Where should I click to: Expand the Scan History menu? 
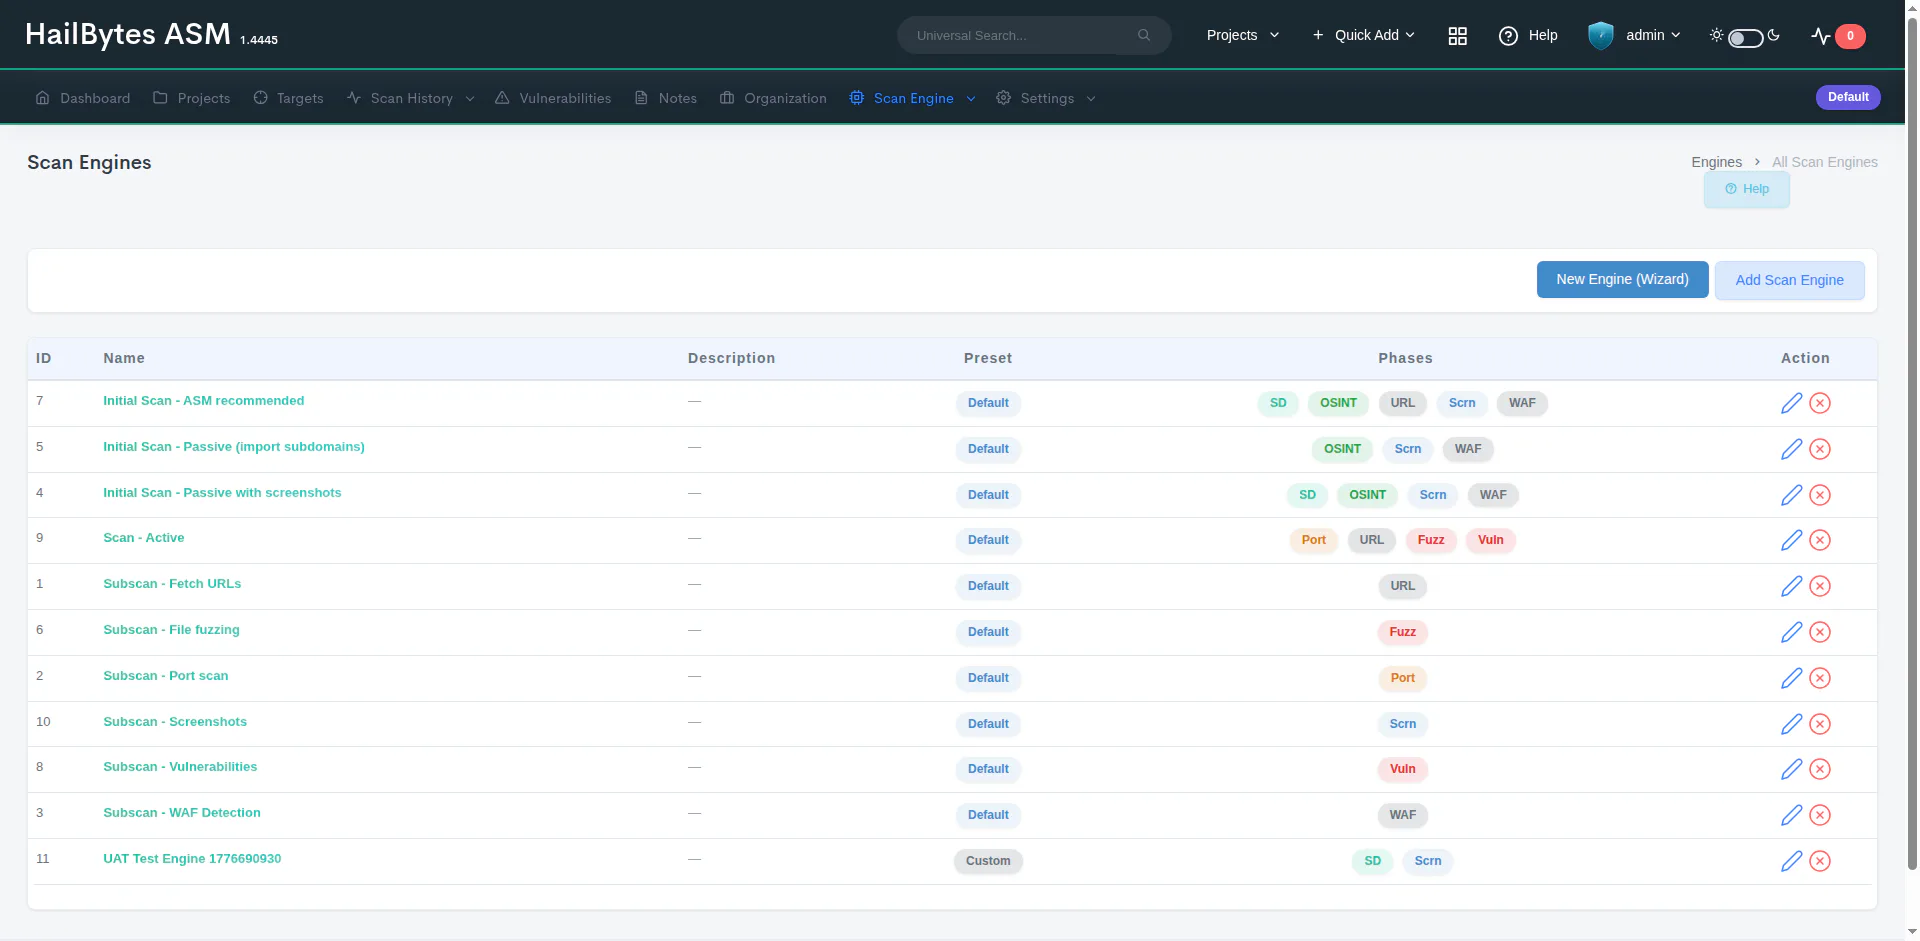click(x=411, y=98)
